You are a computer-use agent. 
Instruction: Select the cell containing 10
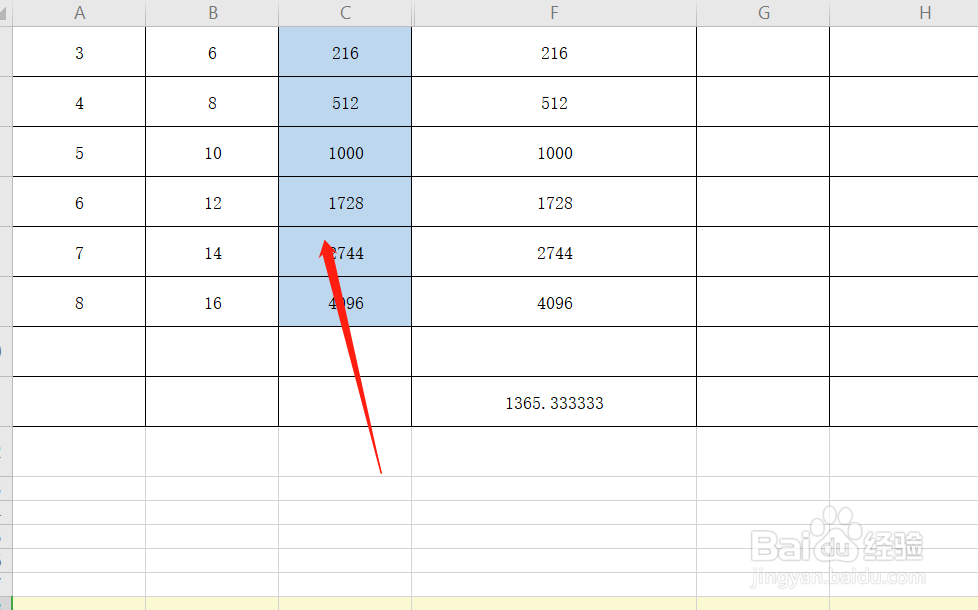tap(212, 152)
